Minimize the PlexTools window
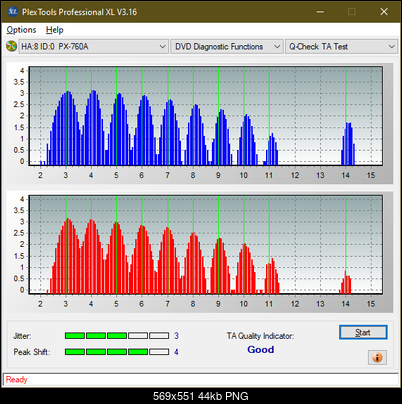Screen dimensions: 402x404 point(320,12)
